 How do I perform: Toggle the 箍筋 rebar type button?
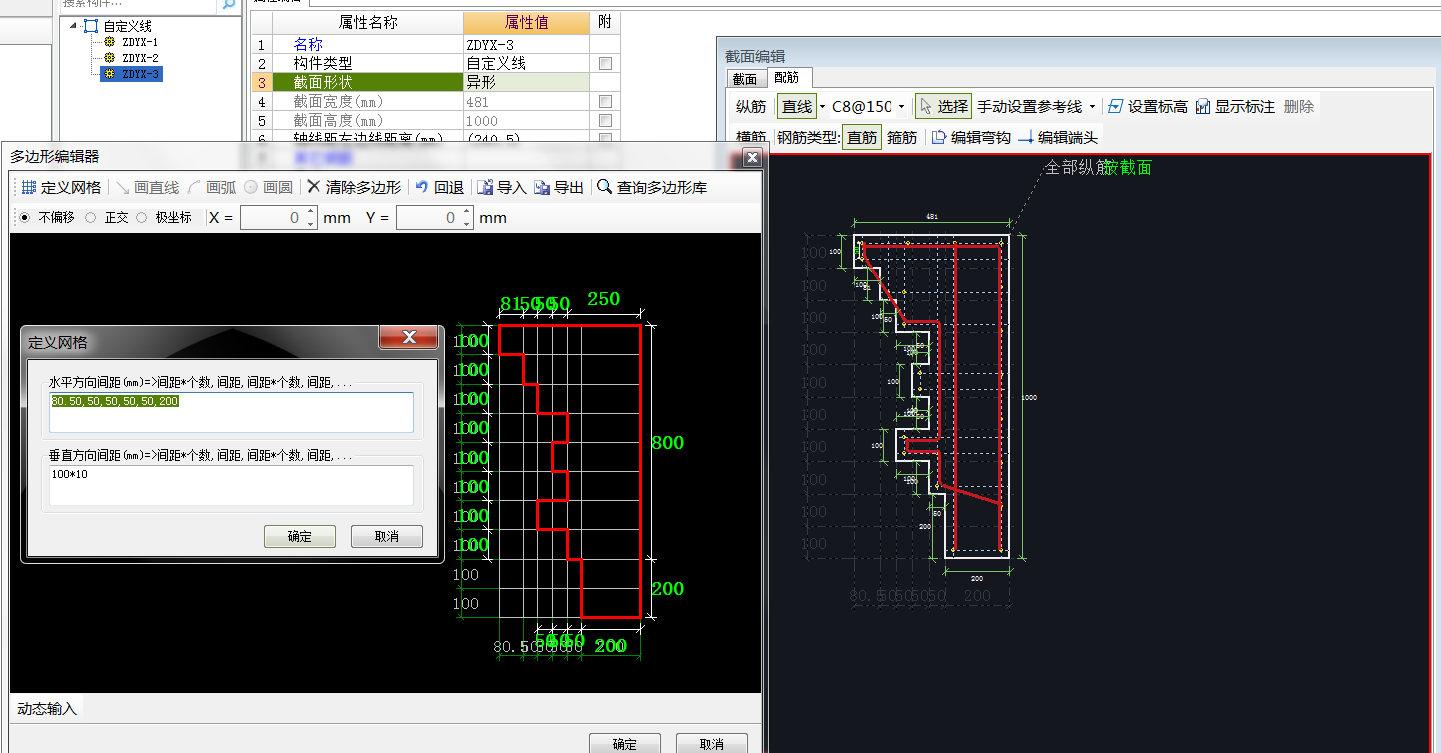(x=902, y=138)
